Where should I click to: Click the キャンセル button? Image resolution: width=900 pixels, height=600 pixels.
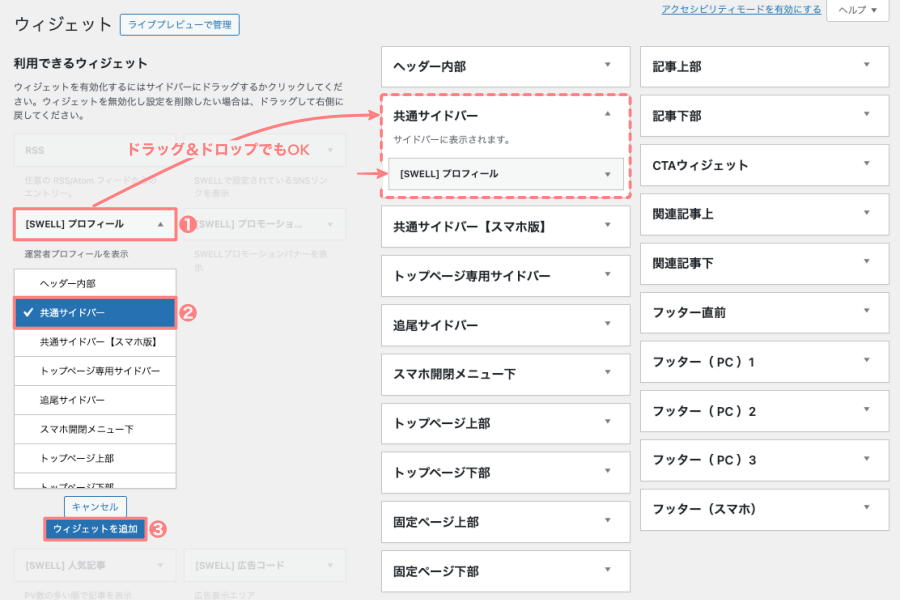click(95, 506)
